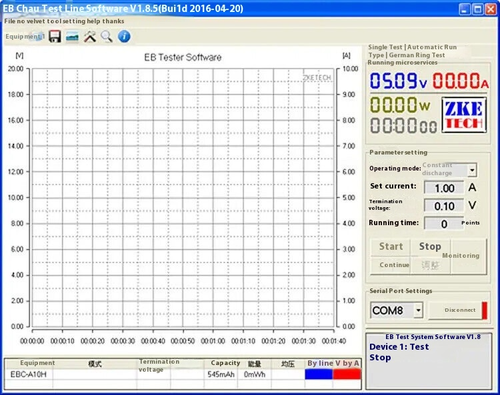Click the floppy disk save icon

55,36
